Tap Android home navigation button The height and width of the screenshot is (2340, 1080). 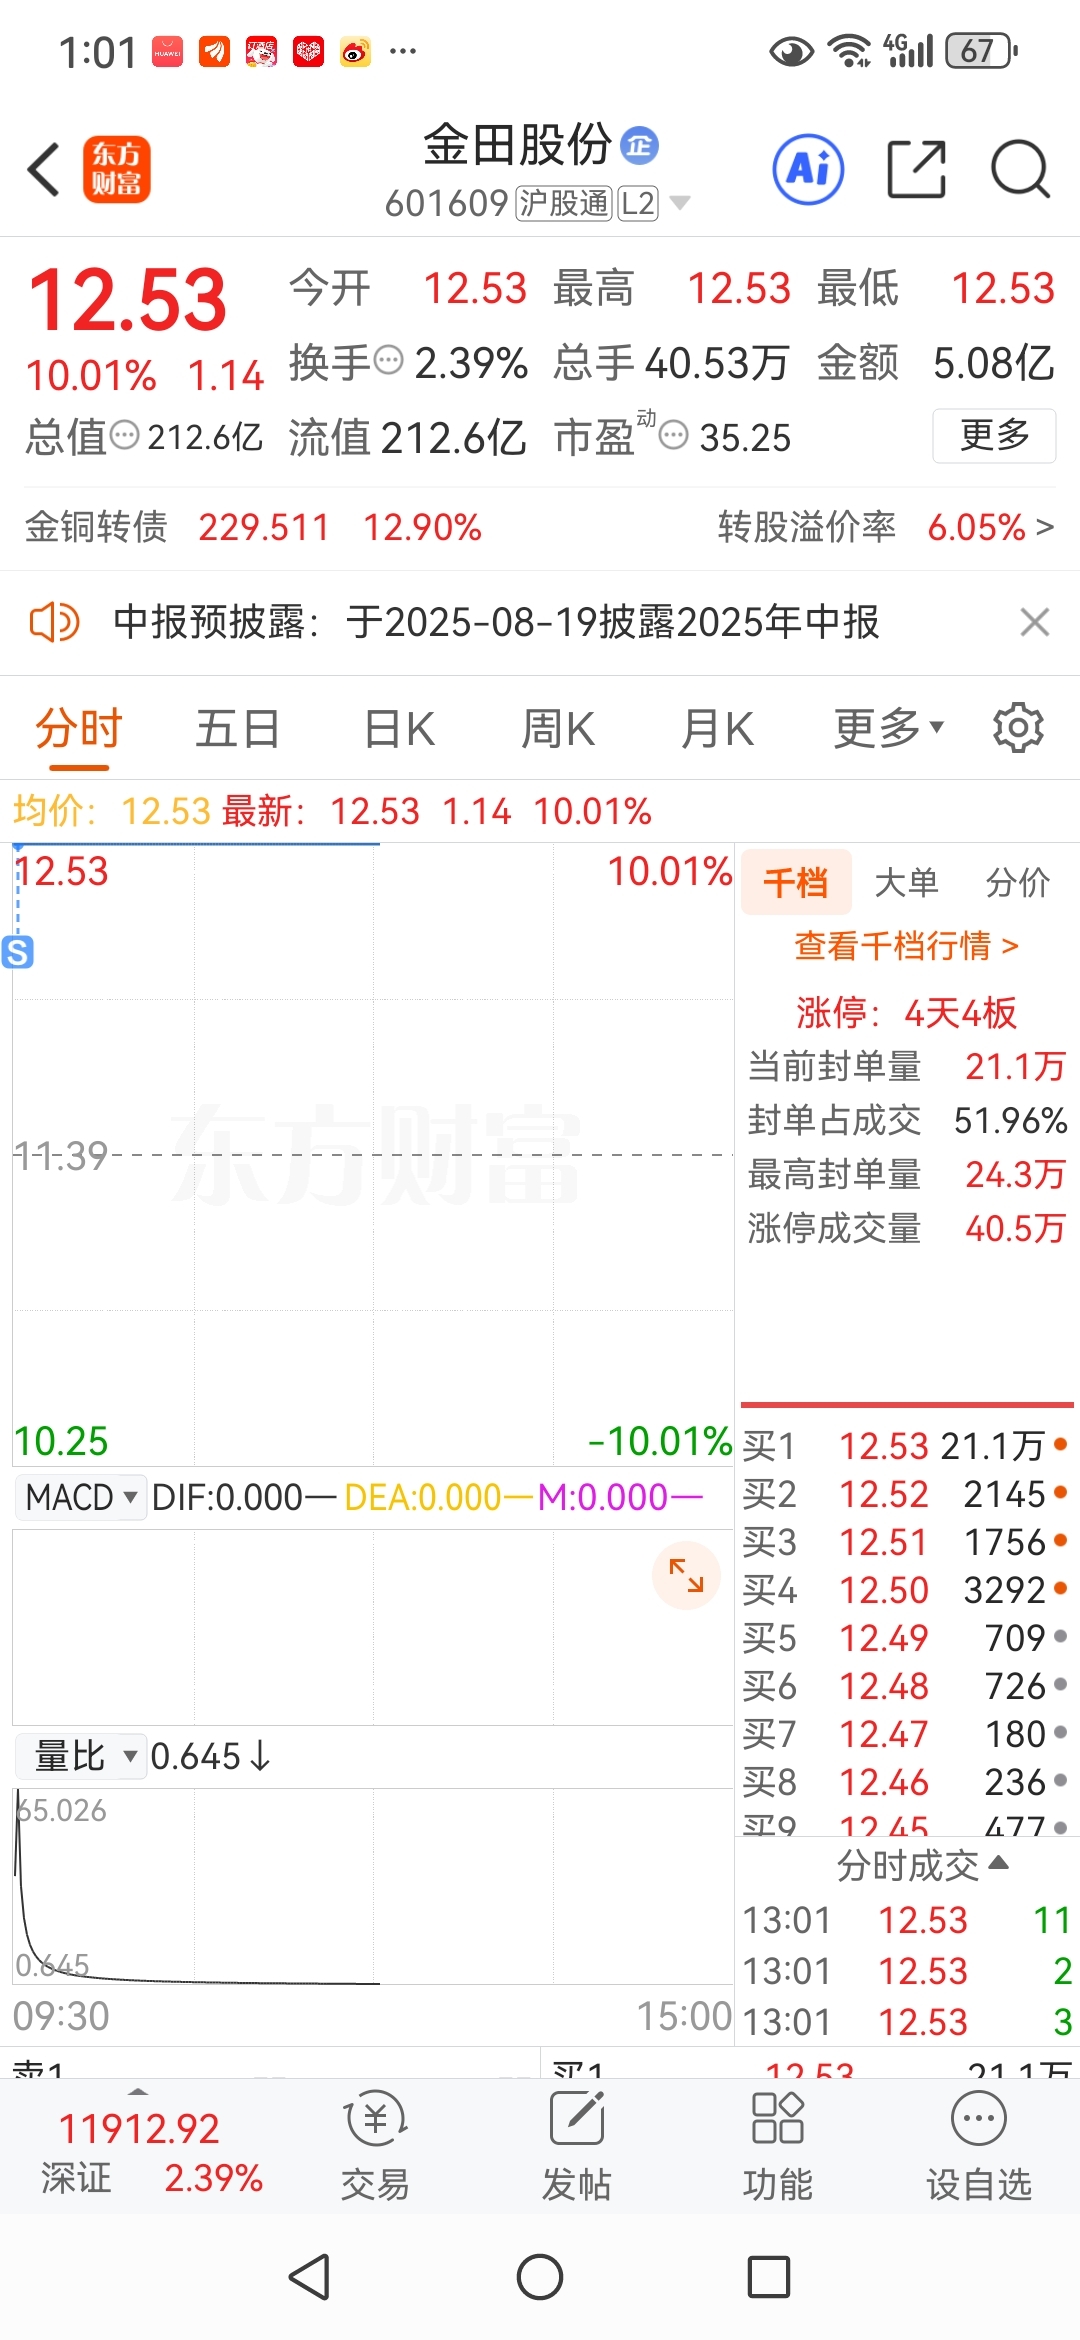540,2277
